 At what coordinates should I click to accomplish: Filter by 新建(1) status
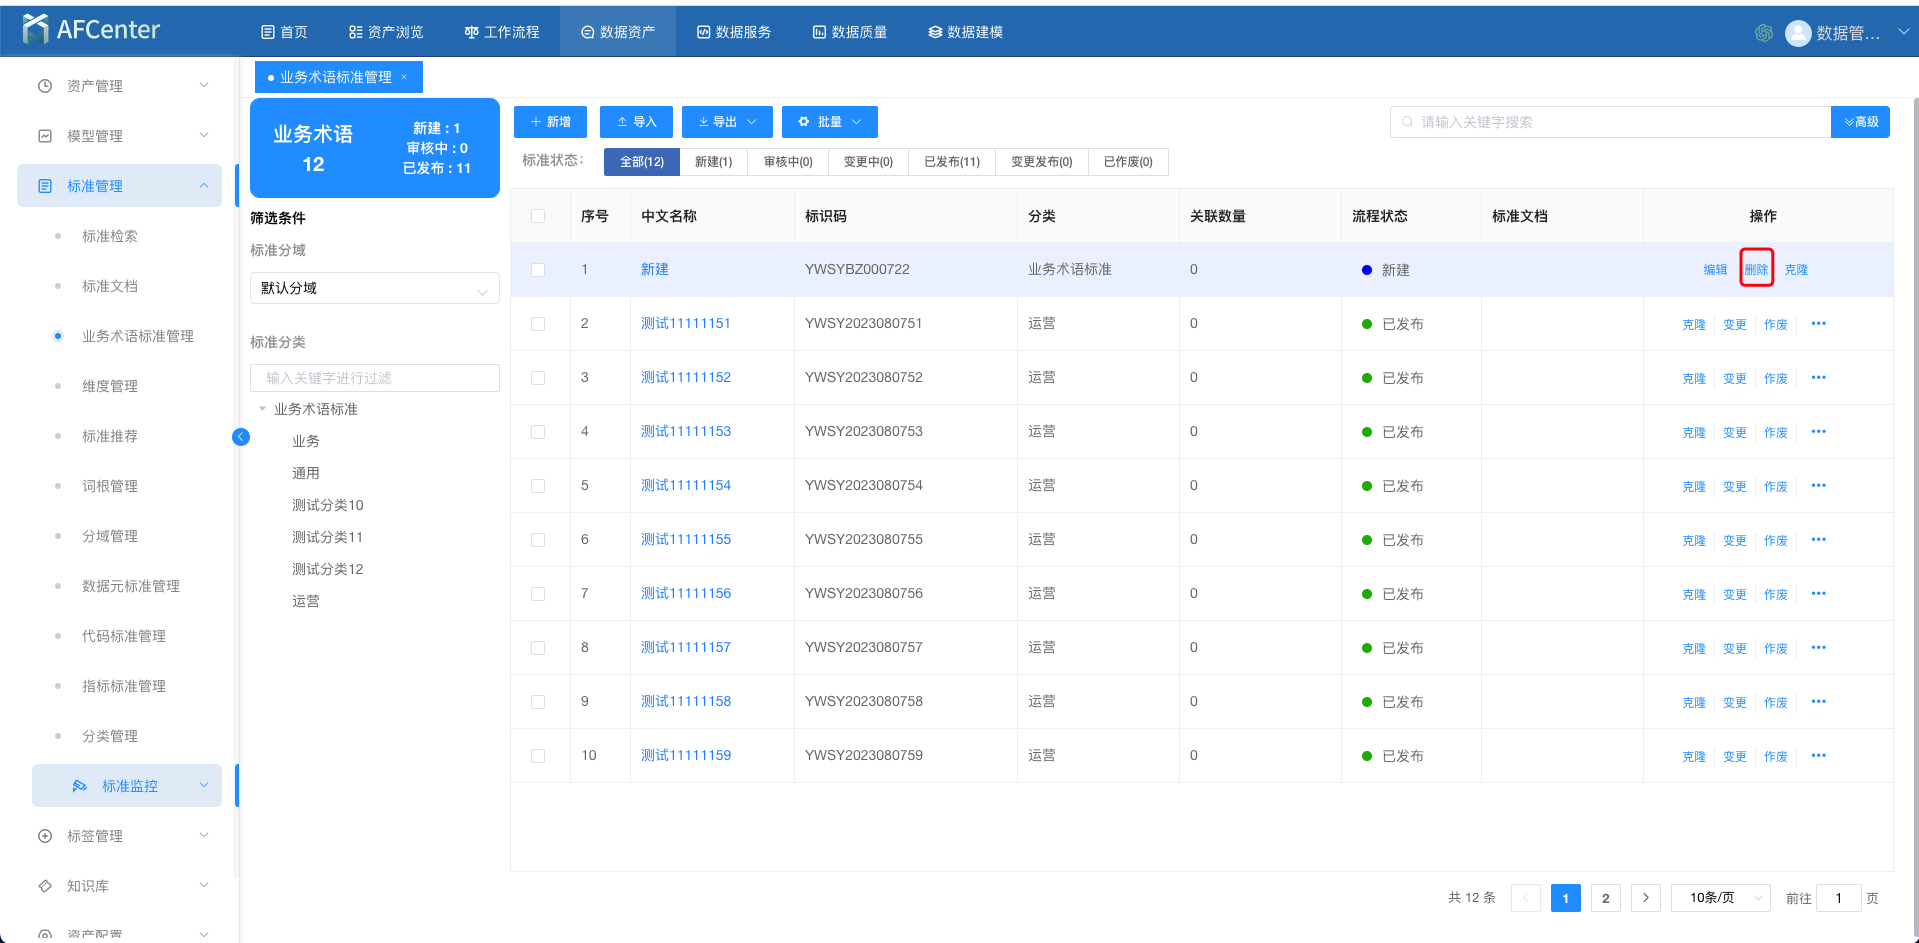[x=713, y=162]
